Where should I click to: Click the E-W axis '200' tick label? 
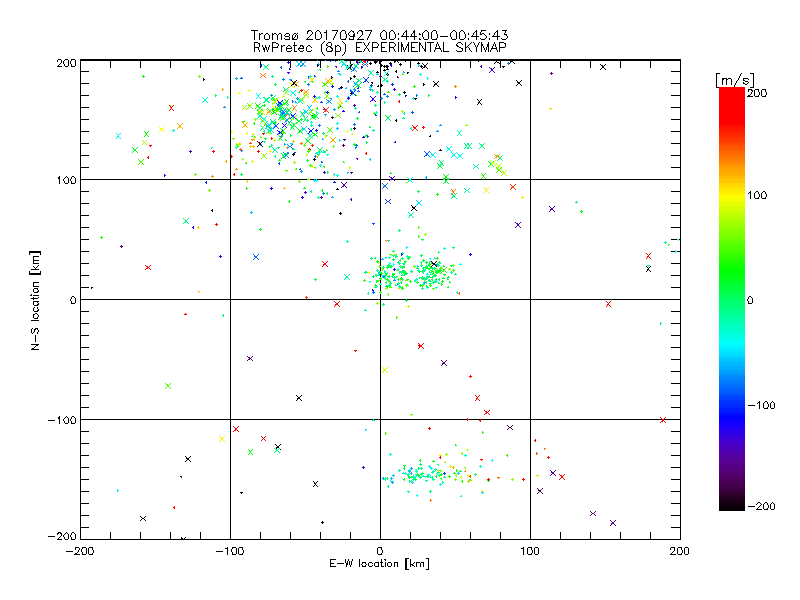(x=680, y=551)
